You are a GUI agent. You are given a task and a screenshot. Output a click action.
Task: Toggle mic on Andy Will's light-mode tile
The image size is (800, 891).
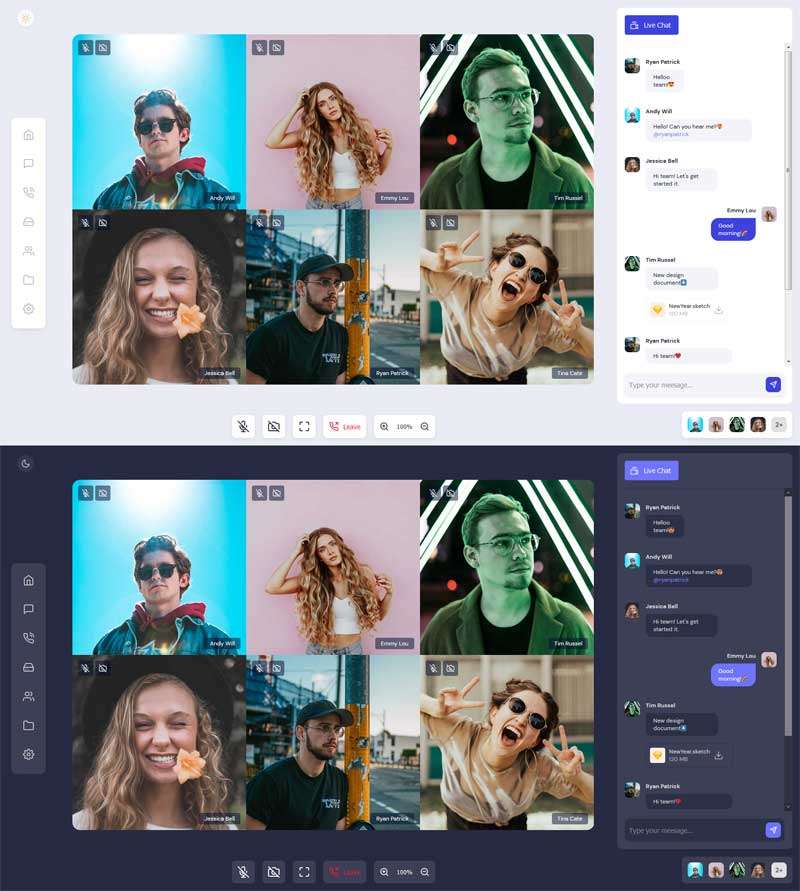(86, 48)
